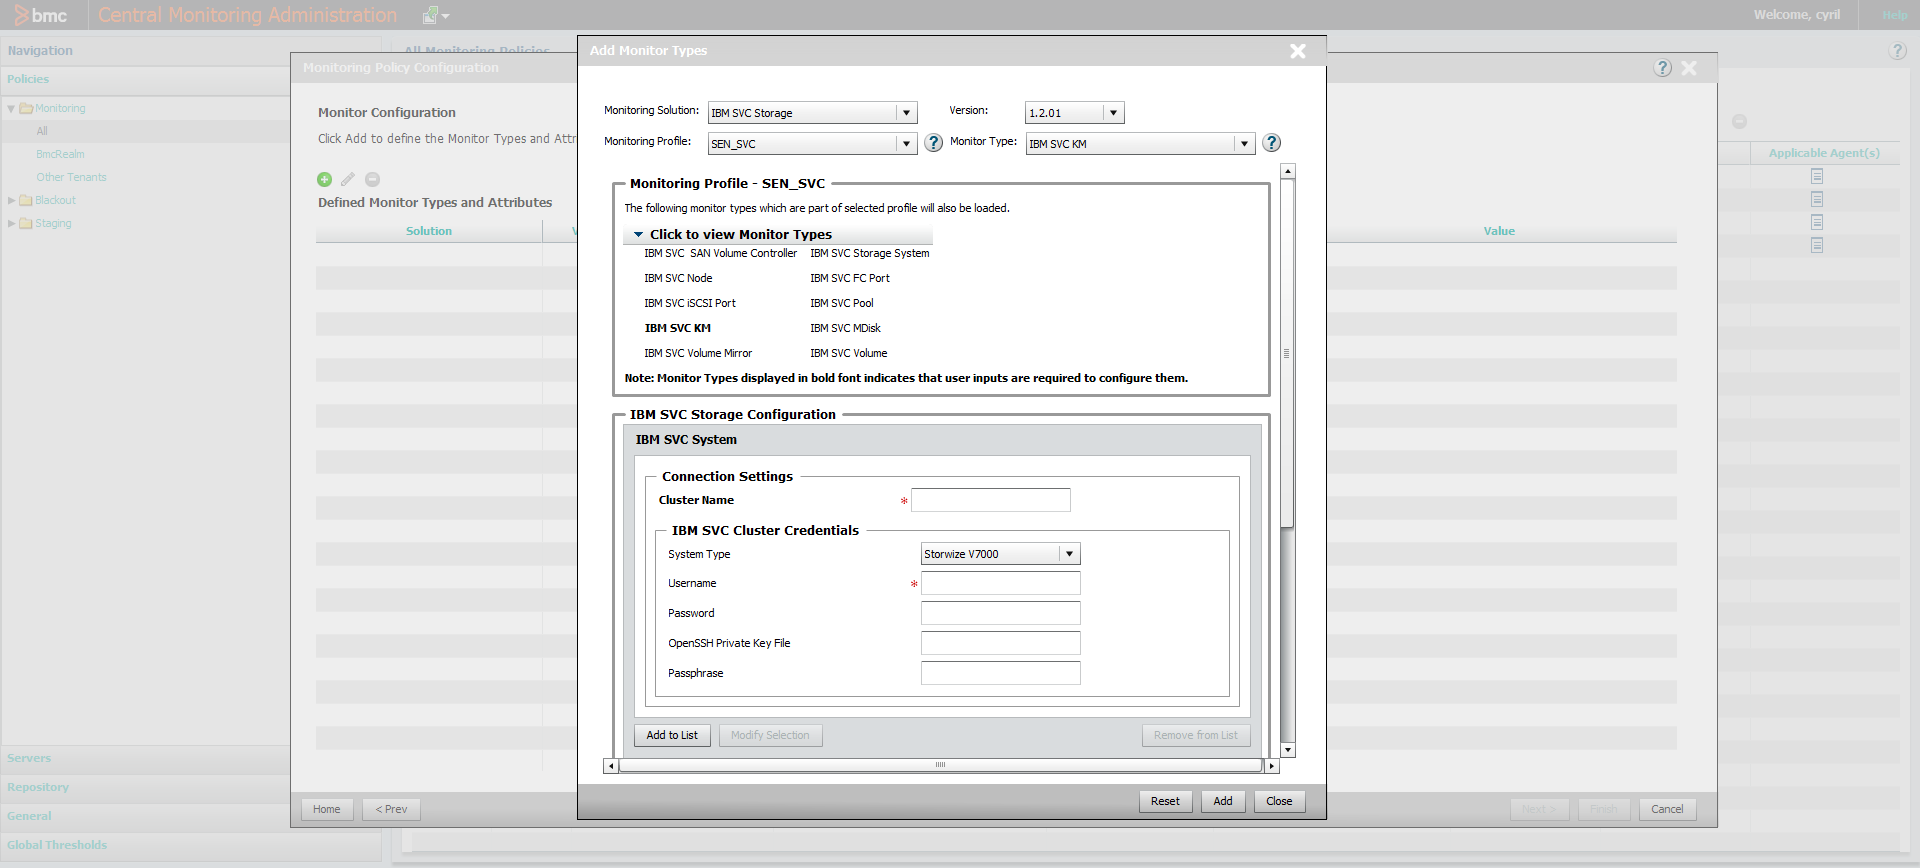Viewport: 1920px width, 868px height.
Task: Click the horizontal scrollbar thumb in dialog
Action: click(940, 766)
